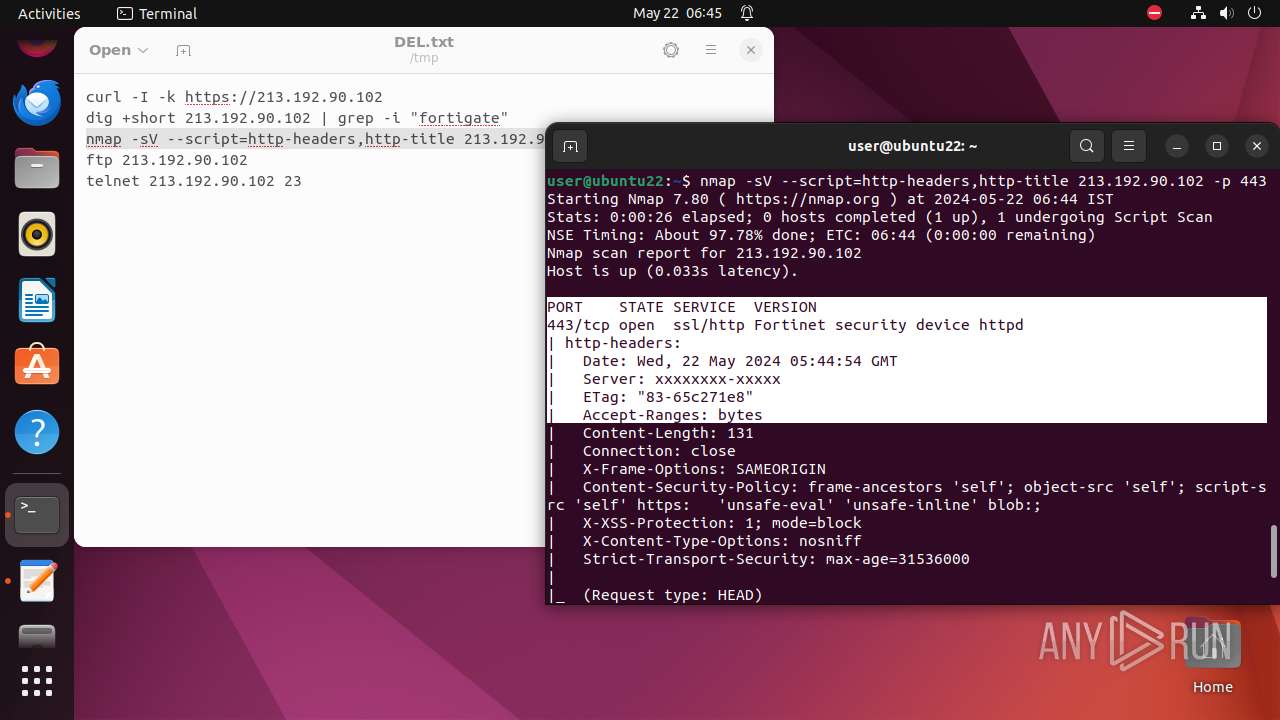Open search in the terminal header bar
The width and height of the screenshot is (1280, 720).
(1087, 147)
